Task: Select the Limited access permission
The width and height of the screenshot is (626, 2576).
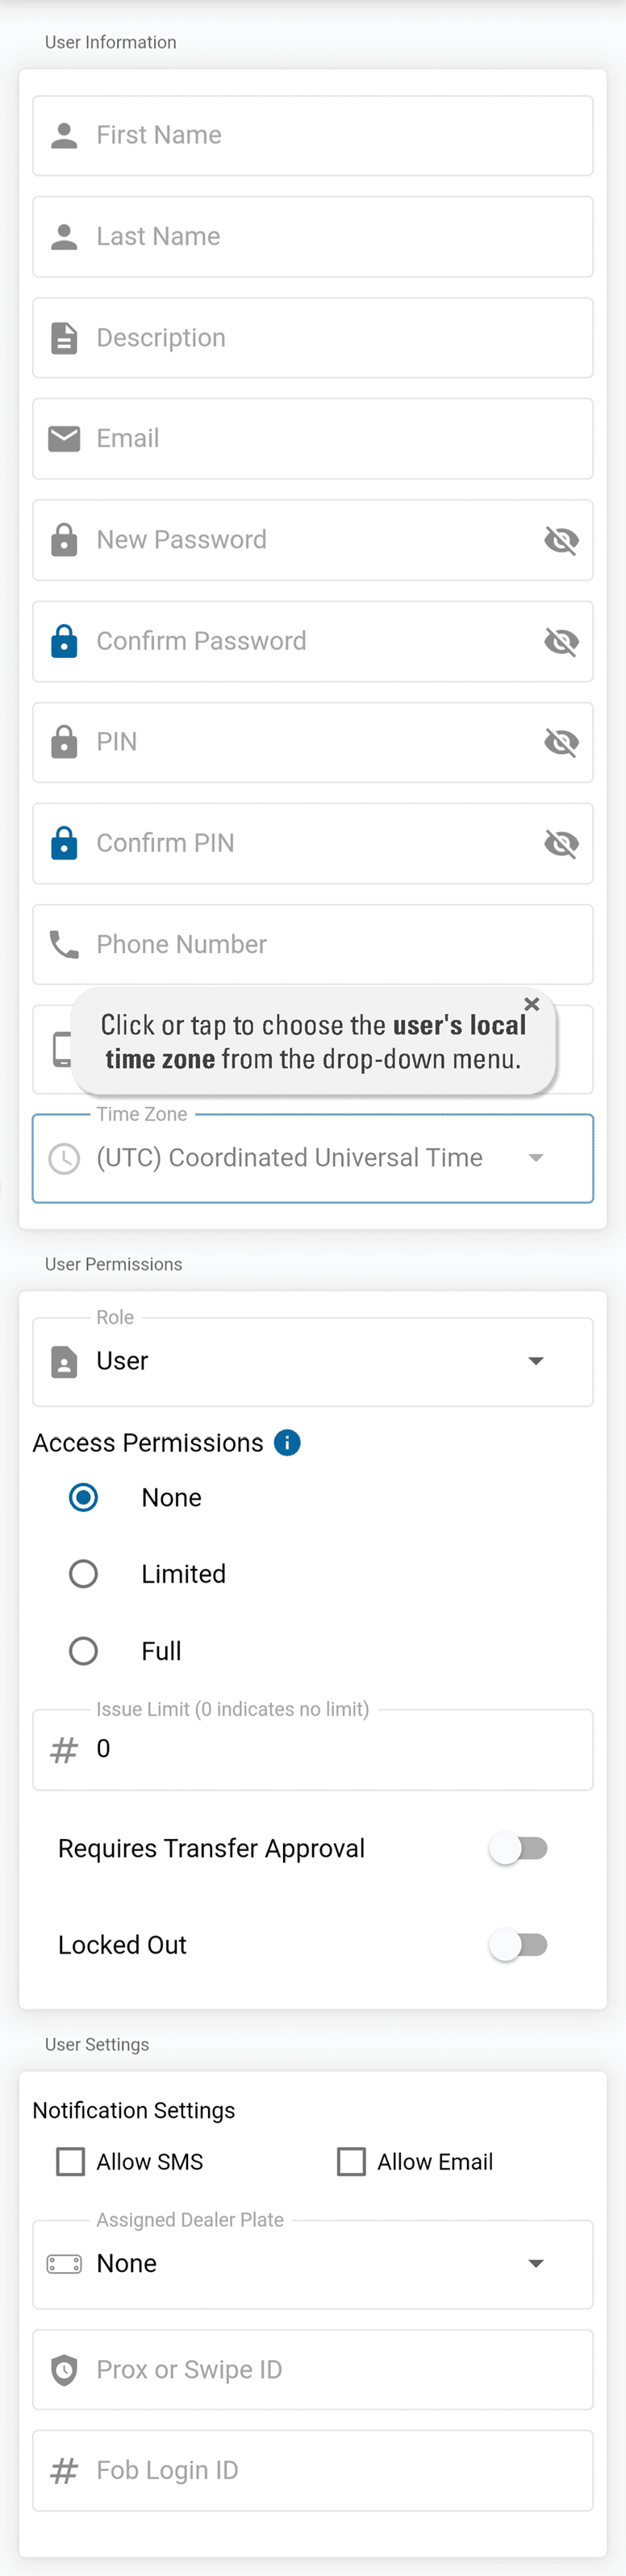Action: 83,1574
